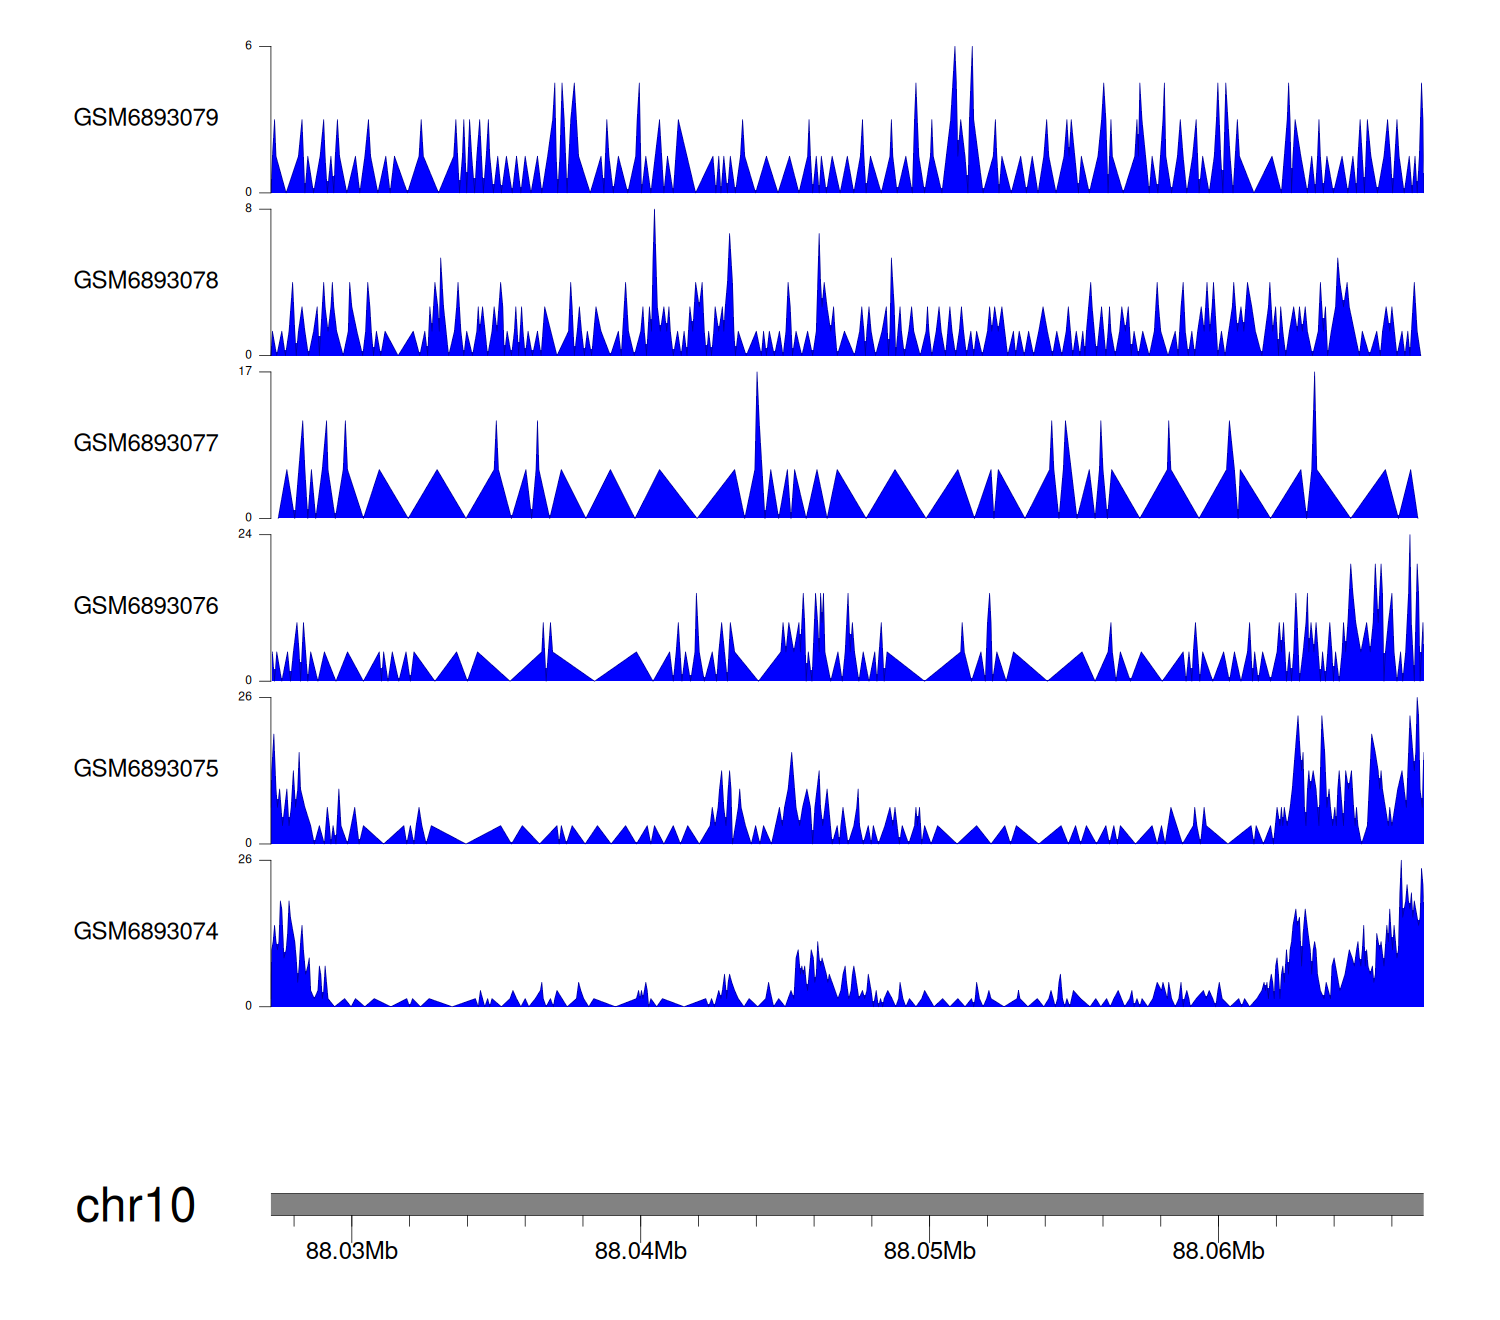The image size is (1500, 1320).
Task: Click y-axis maximum 17 on GSM6893077 track
Action: 245,372
